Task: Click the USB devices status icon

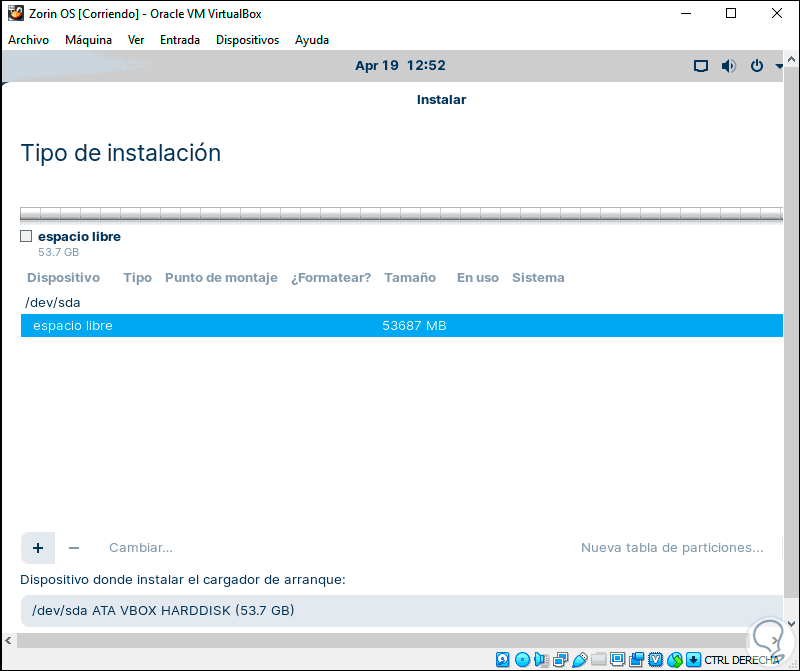Action: pos(579,660)
